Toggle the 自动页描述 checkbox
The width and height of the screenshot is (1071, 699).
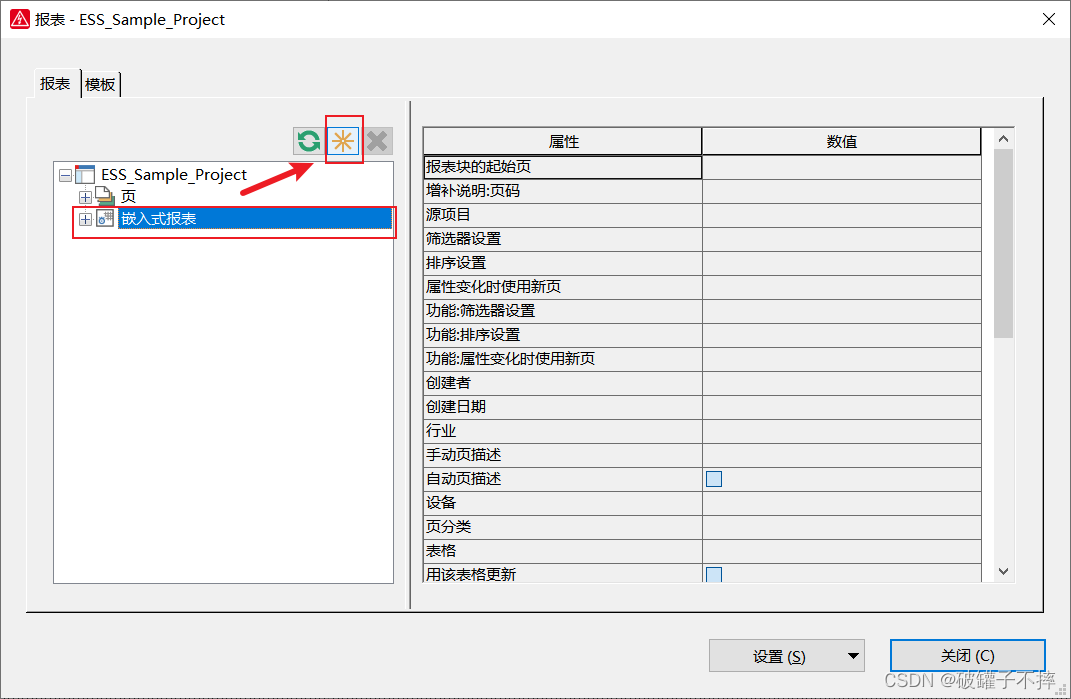click(x=714, y=479)
